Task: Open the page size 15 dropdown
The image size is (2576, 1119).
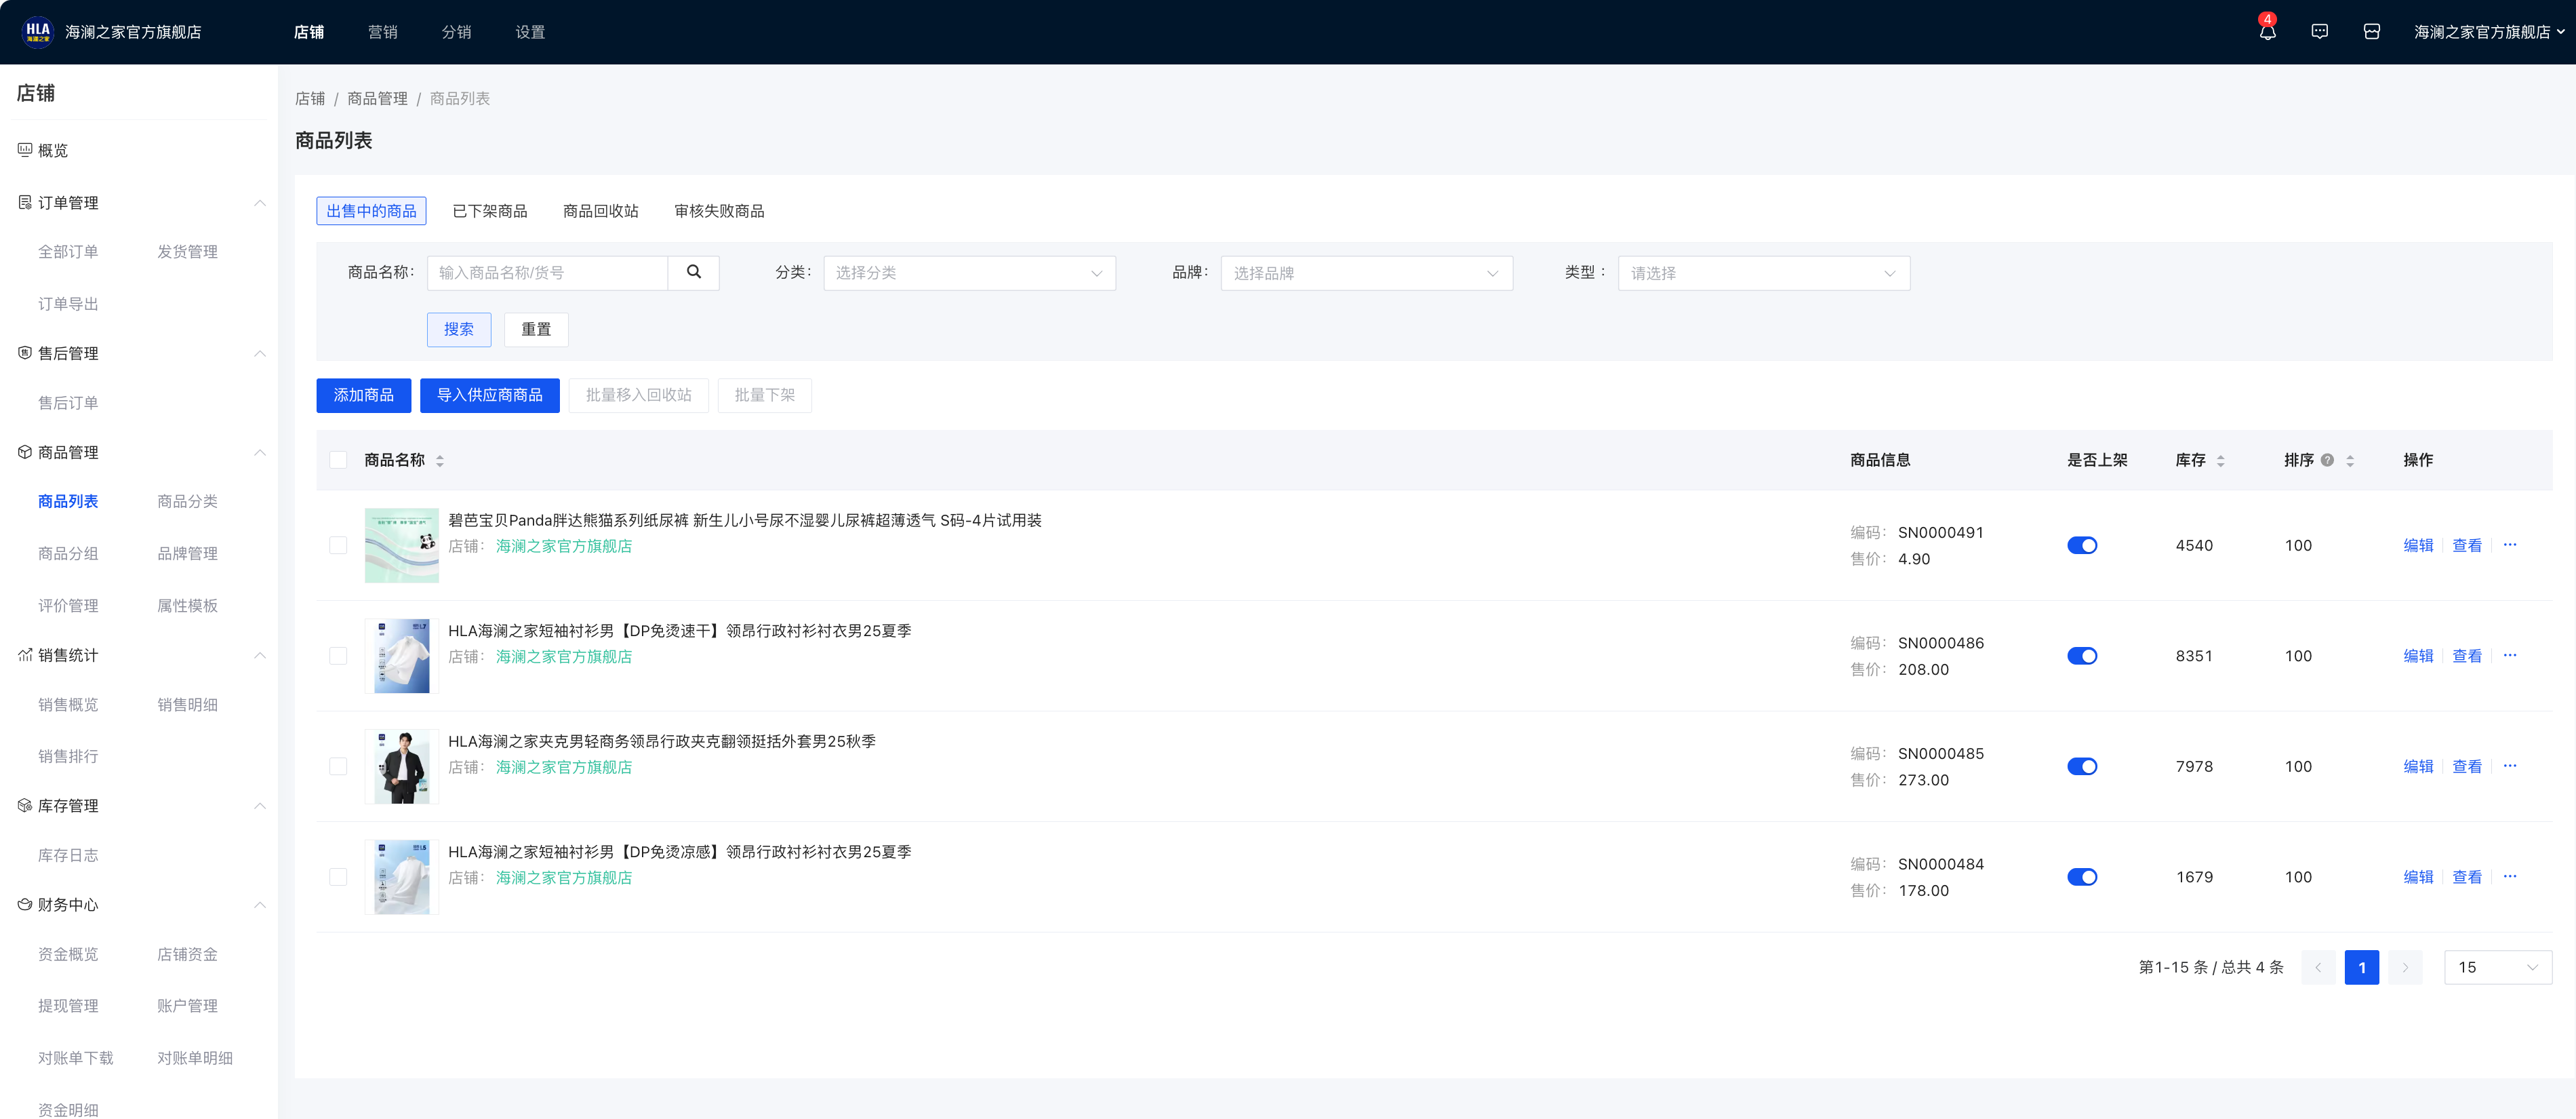Action: click(2498, 967)
